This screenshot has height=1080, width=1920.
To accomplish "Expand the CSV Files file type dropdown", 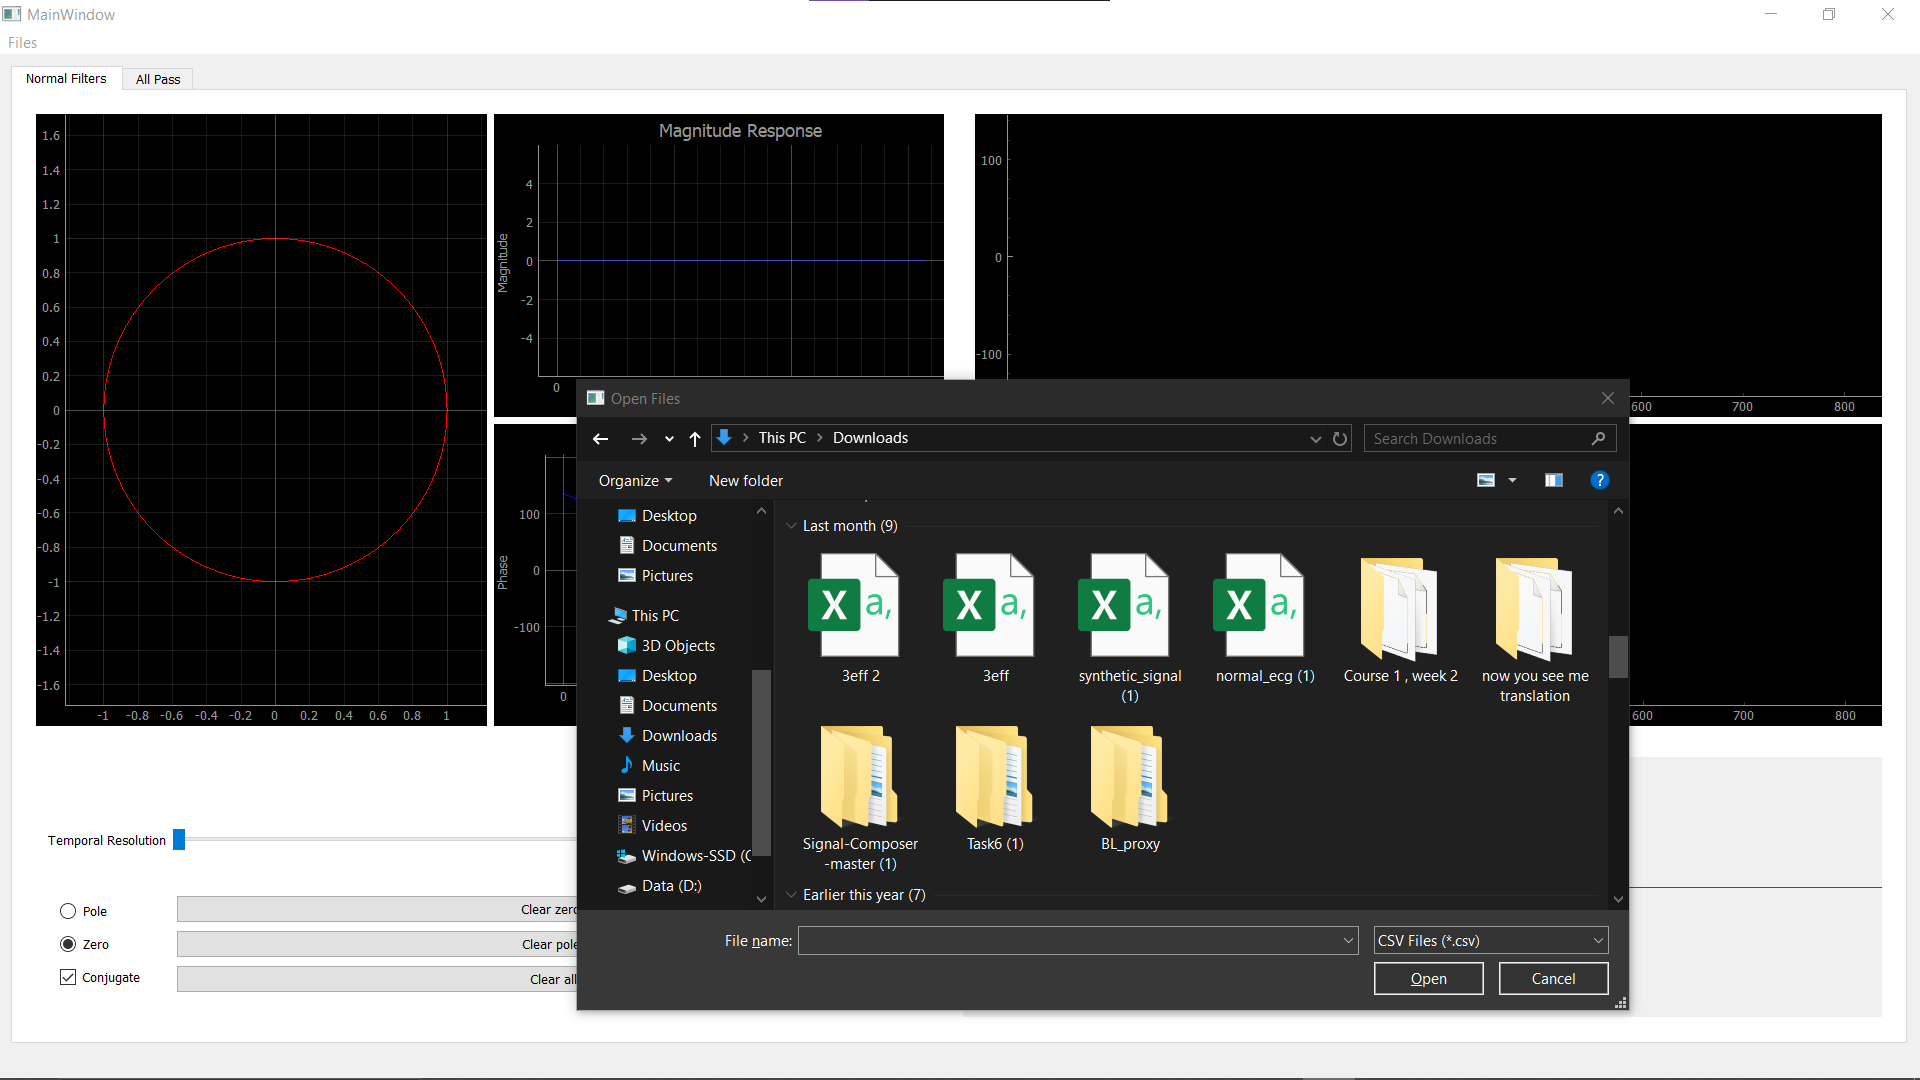I will [1598, 939].
